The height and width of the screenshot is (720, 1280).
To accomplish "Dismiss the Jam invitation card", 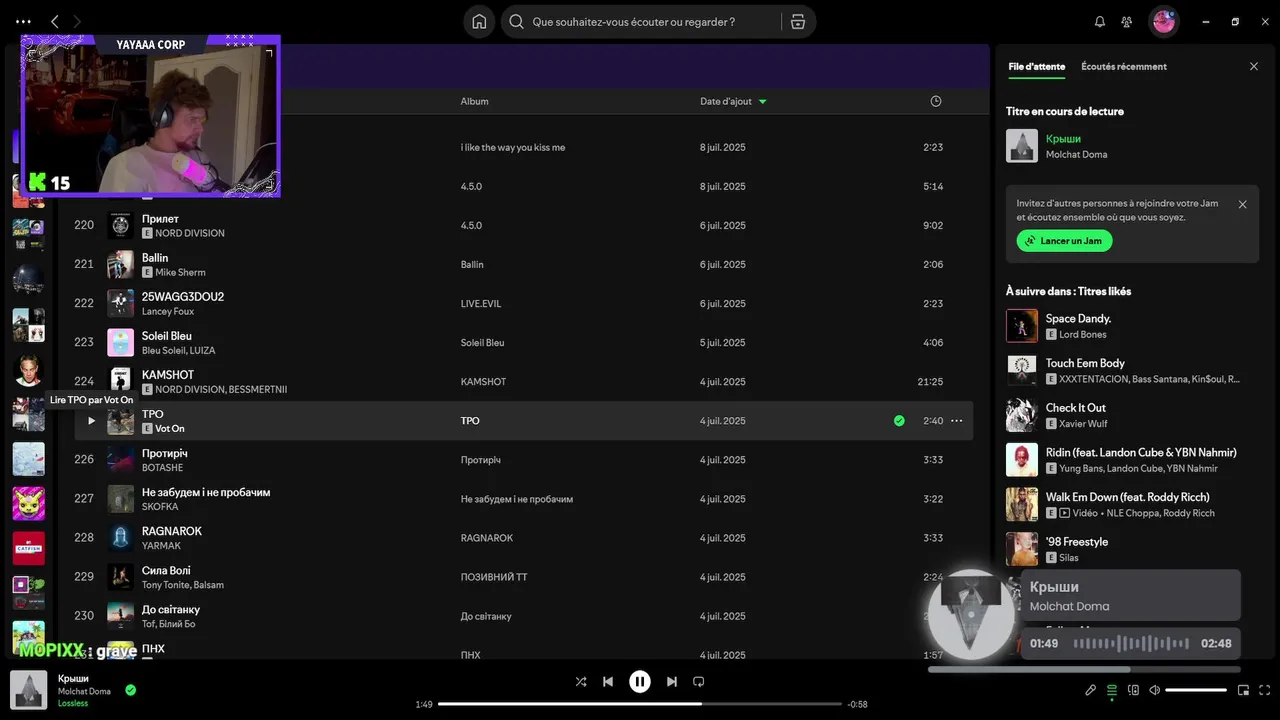I will pos(1242,204).
